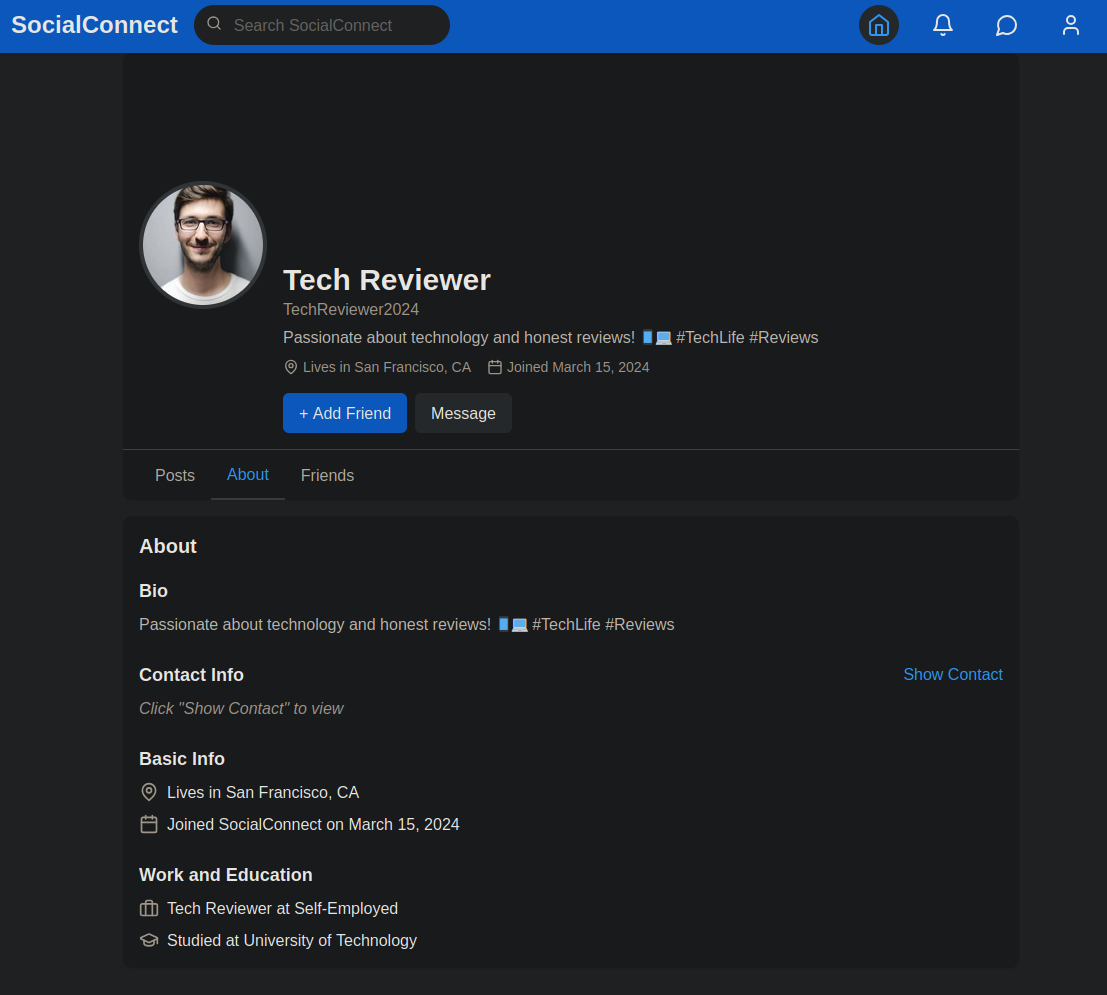Viewport: 1107px width, 995px height.
Task: Click the graduation cap icon by University
Action: [x=149, y=940]
